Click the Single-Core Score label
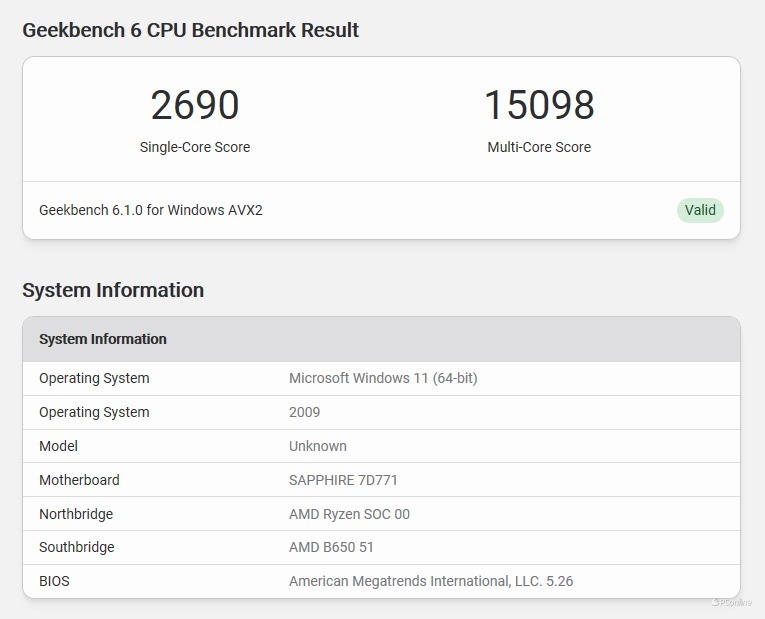Image resolution: width=765 pixels, height=619 pixels. [195, 147]
